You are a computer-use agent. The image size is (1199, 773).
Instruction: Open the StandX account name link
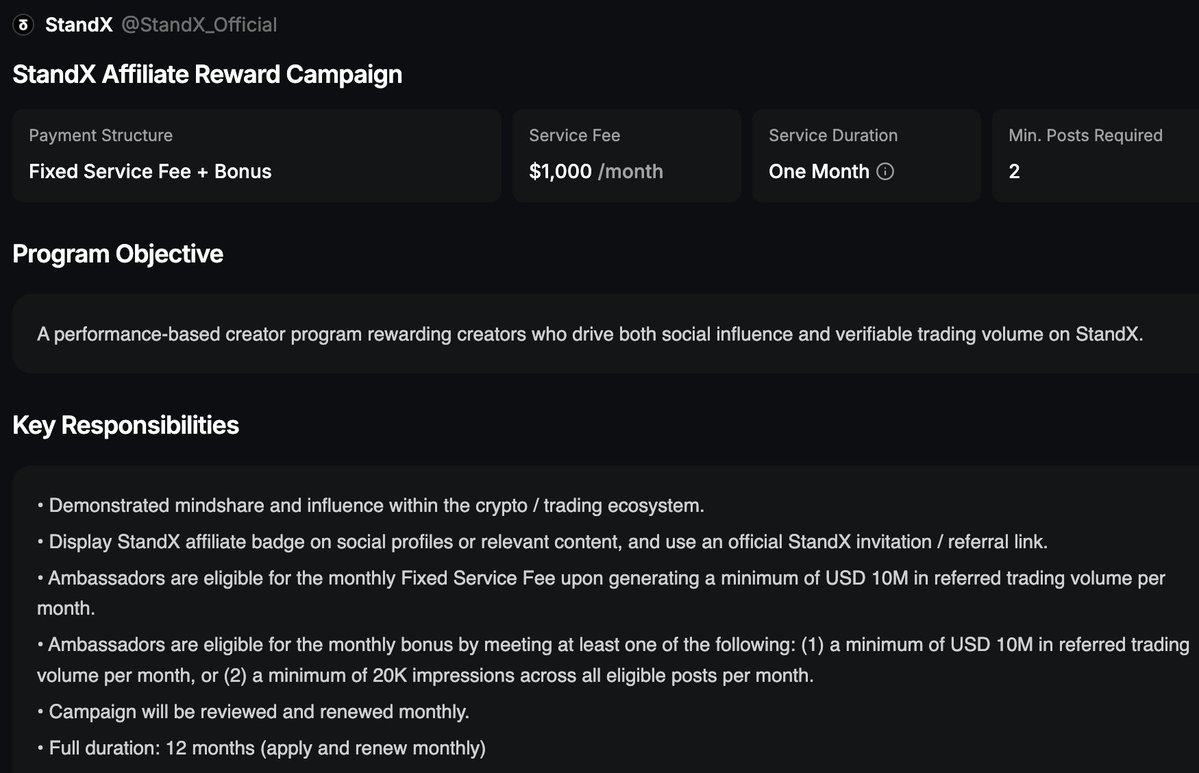click(79, 24)
